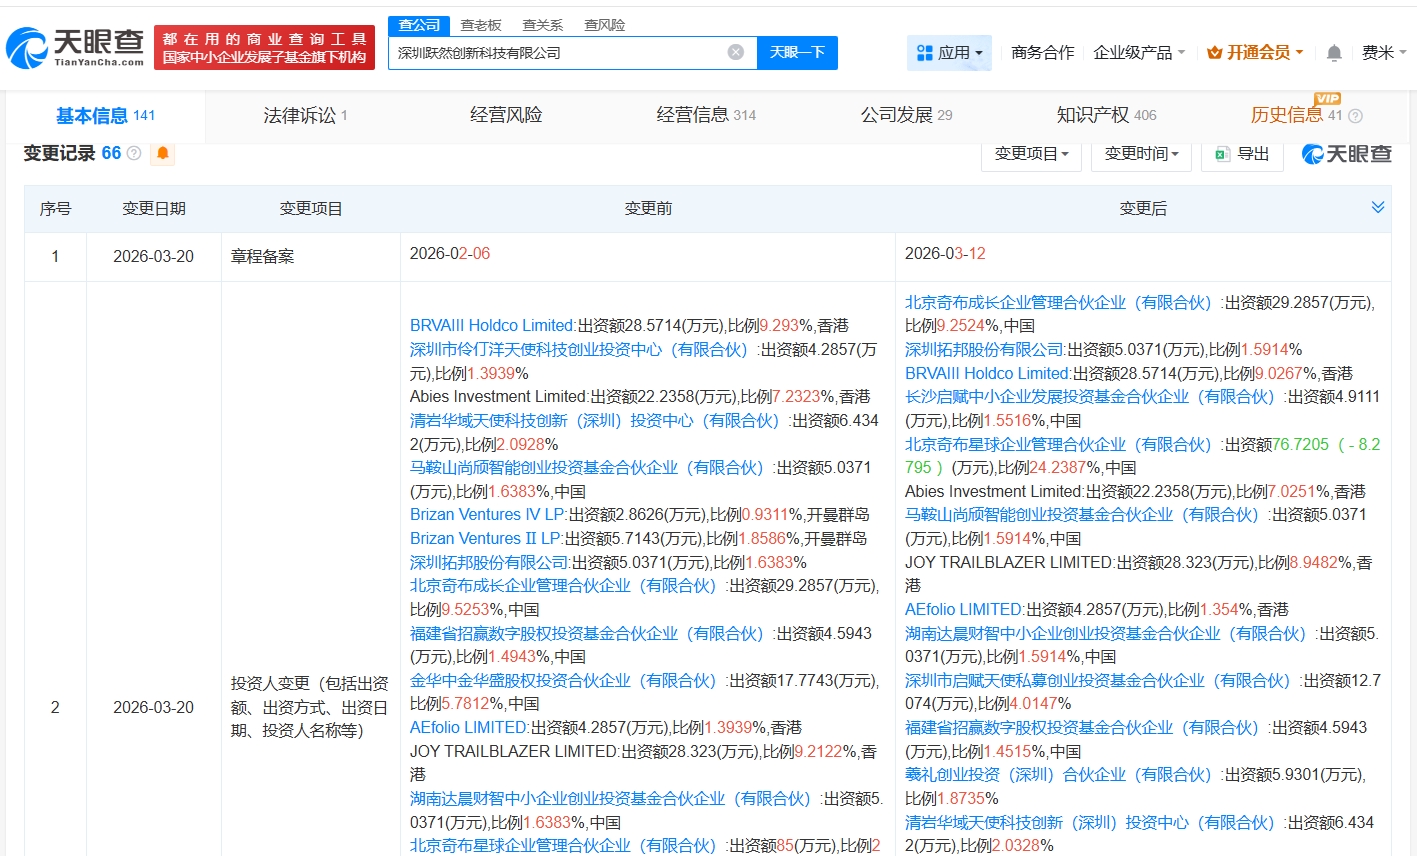Open the 开通会员 membership dropdown
This screenshot has width=1417, height=856.
click(x=1255, y=53)
